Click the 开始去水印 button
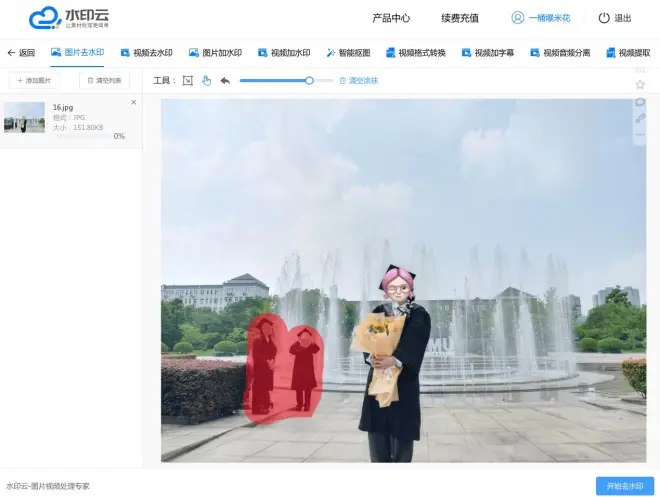The width and height of the screenshot is (660, 497). coord(625,485)
